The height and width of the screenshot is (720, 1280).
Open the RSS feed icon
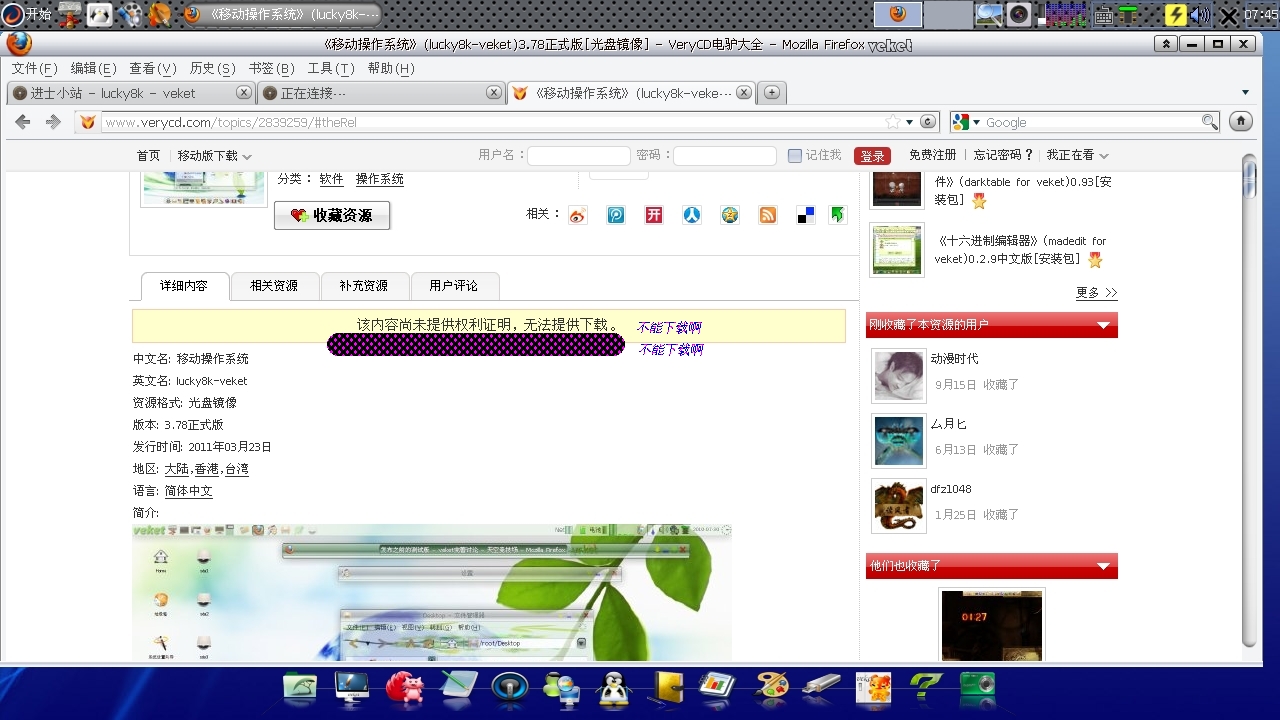click(x=768, y=215)
